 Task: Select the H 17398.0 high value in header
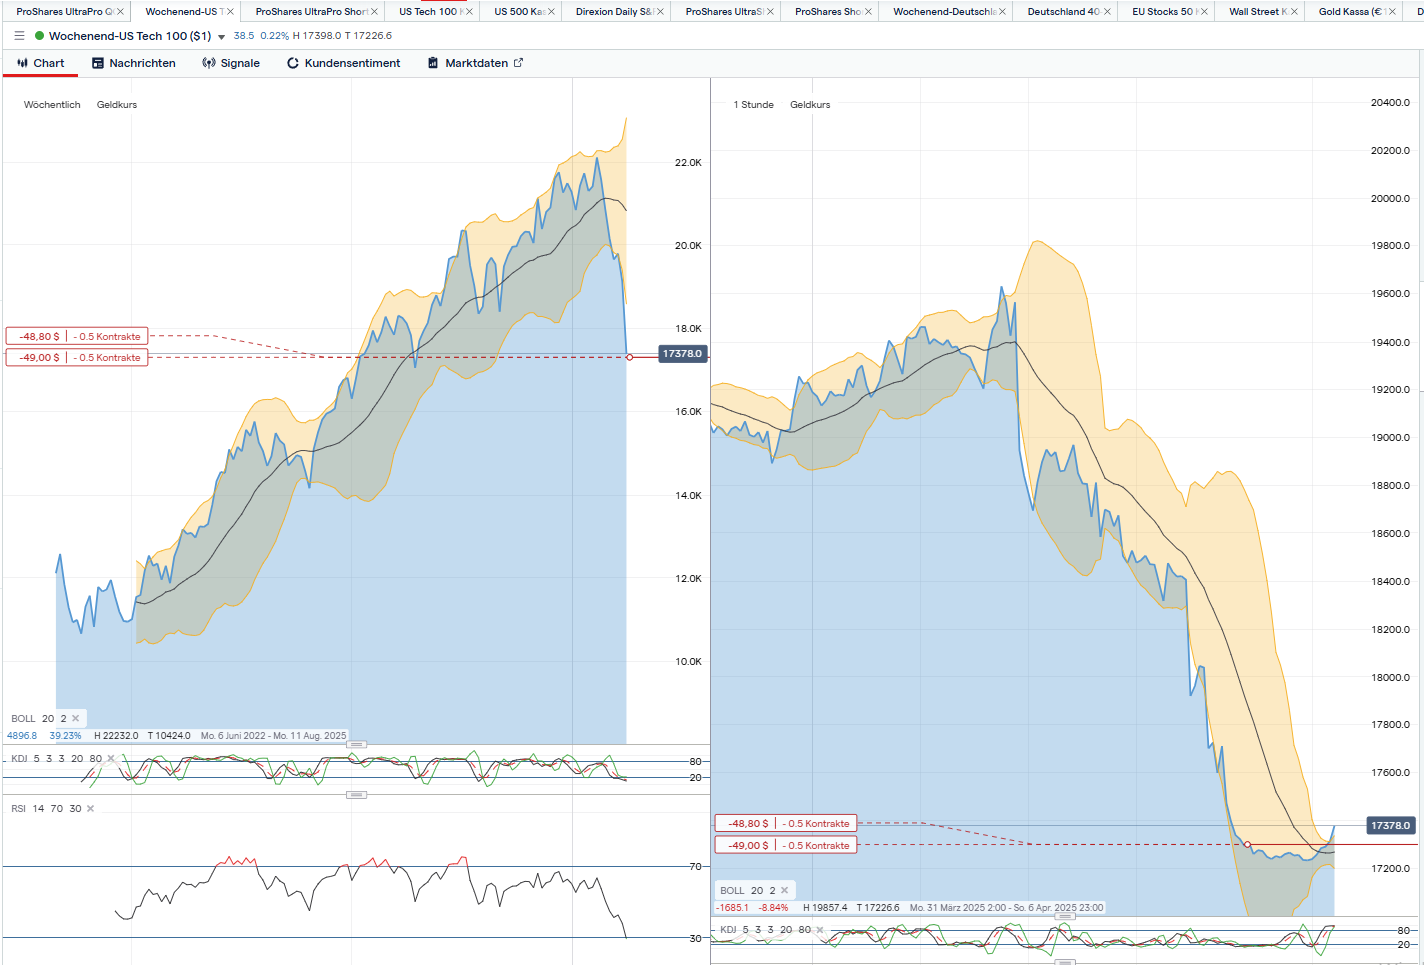click(317, 36)
